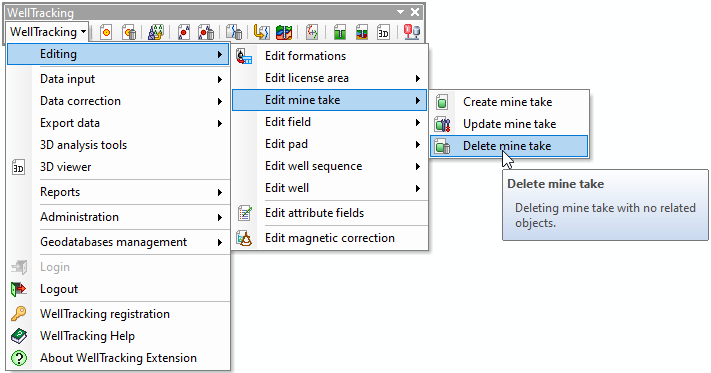Screen dimensions: 711x373
Task: Choose Edit magnetic correction entry
Action: pyautogui.click(x=329, y=238)
